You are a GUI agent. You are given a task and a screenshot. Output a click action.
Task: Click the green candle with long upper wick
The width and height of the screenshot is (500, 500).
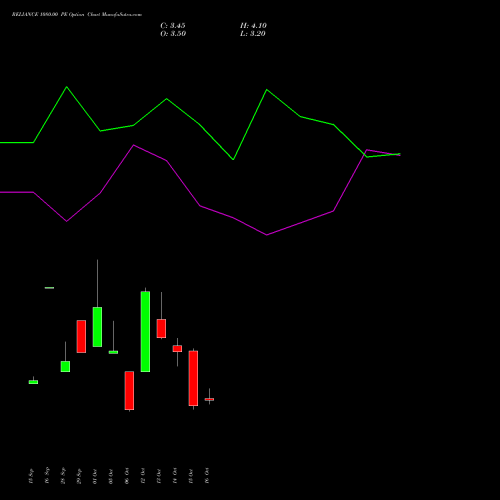(x=97, y=327)
